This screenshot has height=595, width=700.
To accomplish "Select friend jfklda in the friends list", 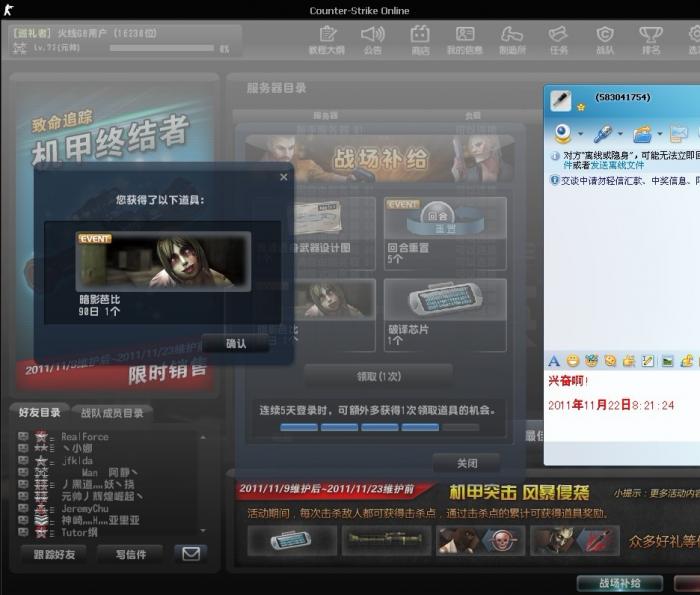I will [x=77, y=461].
